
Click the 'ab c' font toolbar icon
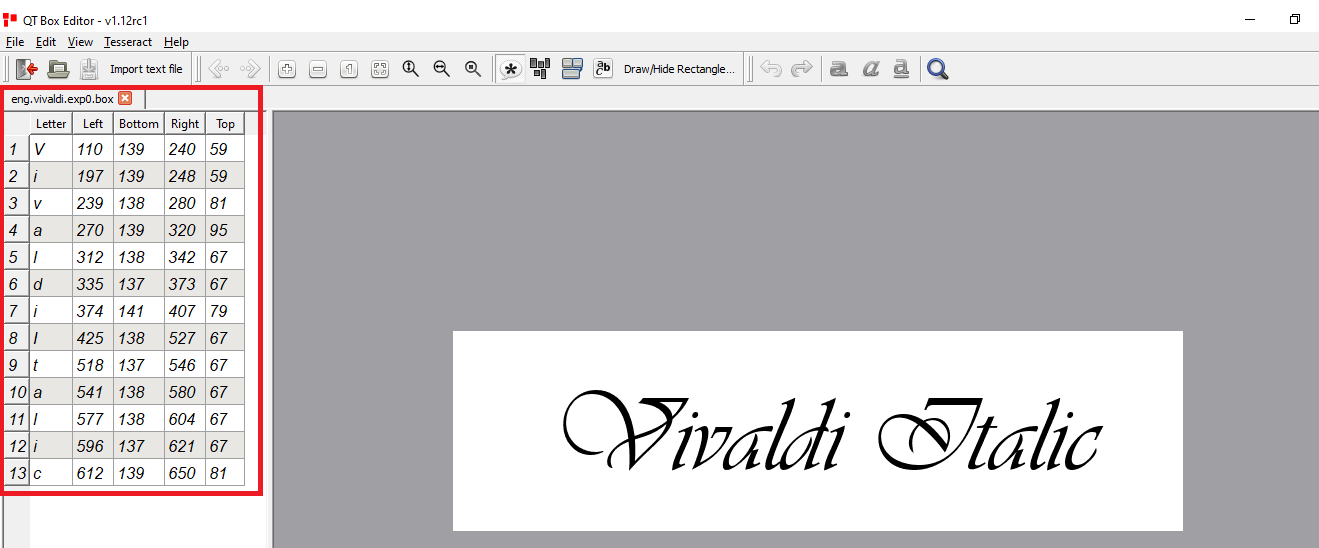[x=603, y=69]
